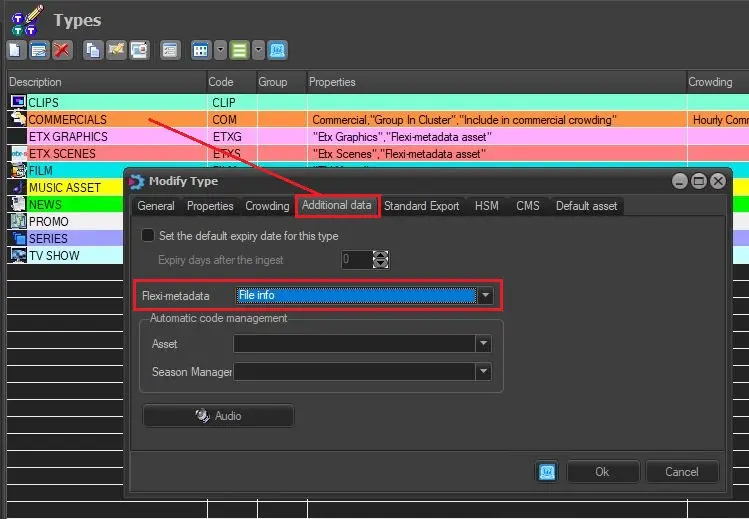The width and height of the screenshot is (749, 519).
Task: Click the last blue icon in the Types toolbar
Action: click(277, 49)
